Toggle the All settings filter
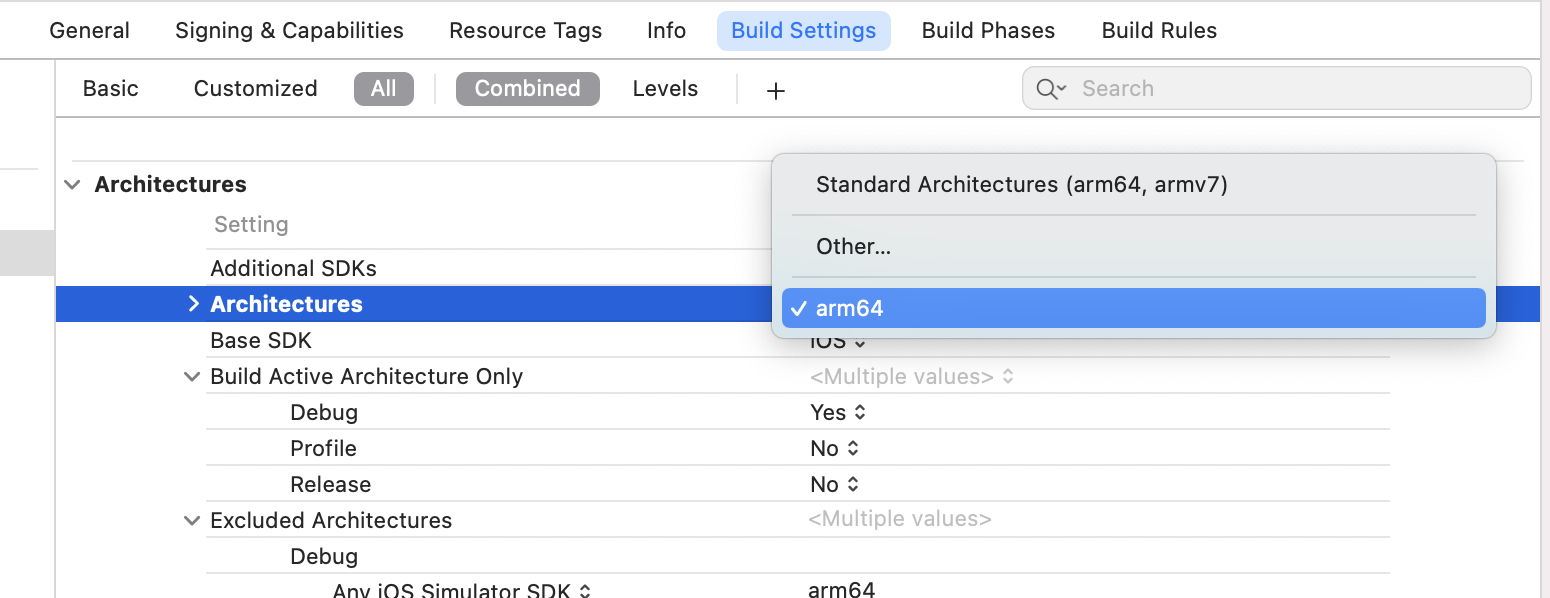 pyautogui.click(x=384, y=88)
